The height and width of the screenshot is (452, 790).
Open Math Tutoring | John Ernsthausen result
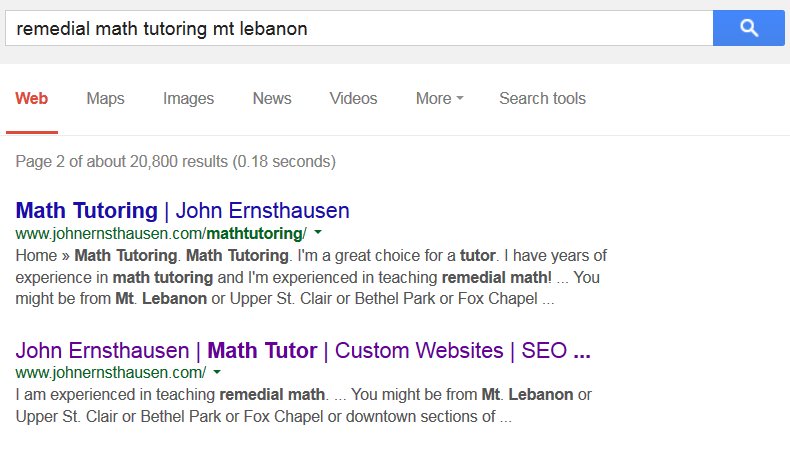pos(182,211)
